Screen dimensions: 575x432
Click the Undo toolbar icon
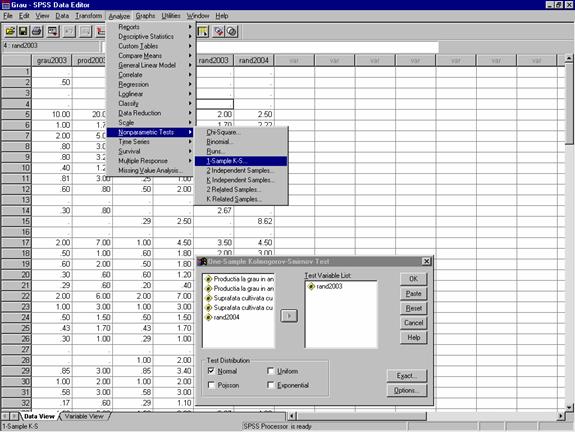click(69, 32)
